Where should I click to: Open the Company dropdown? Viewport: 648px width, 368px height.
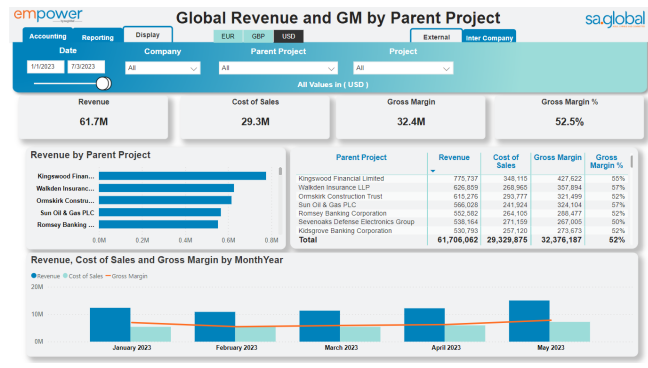click(x=162, y=68)
